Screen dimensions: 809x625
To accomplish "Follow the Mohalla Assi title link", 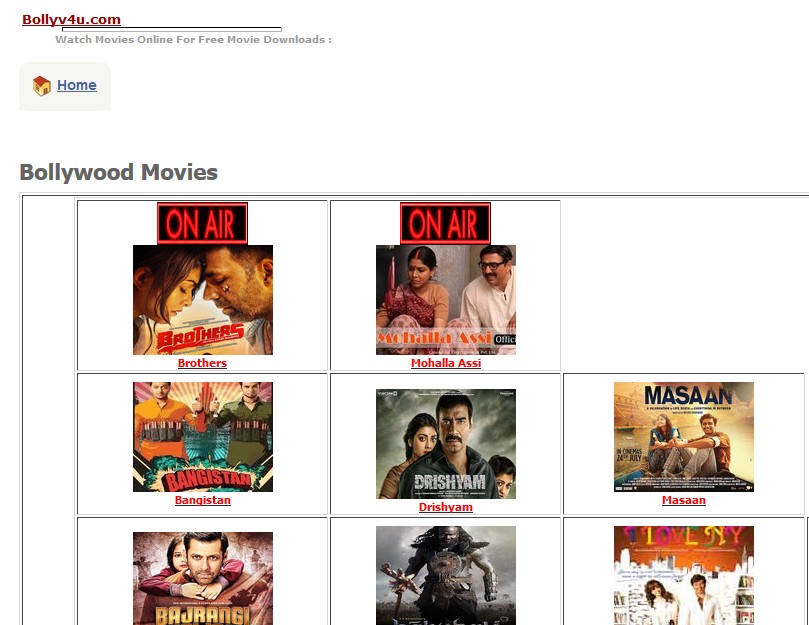I will (446, 363).
